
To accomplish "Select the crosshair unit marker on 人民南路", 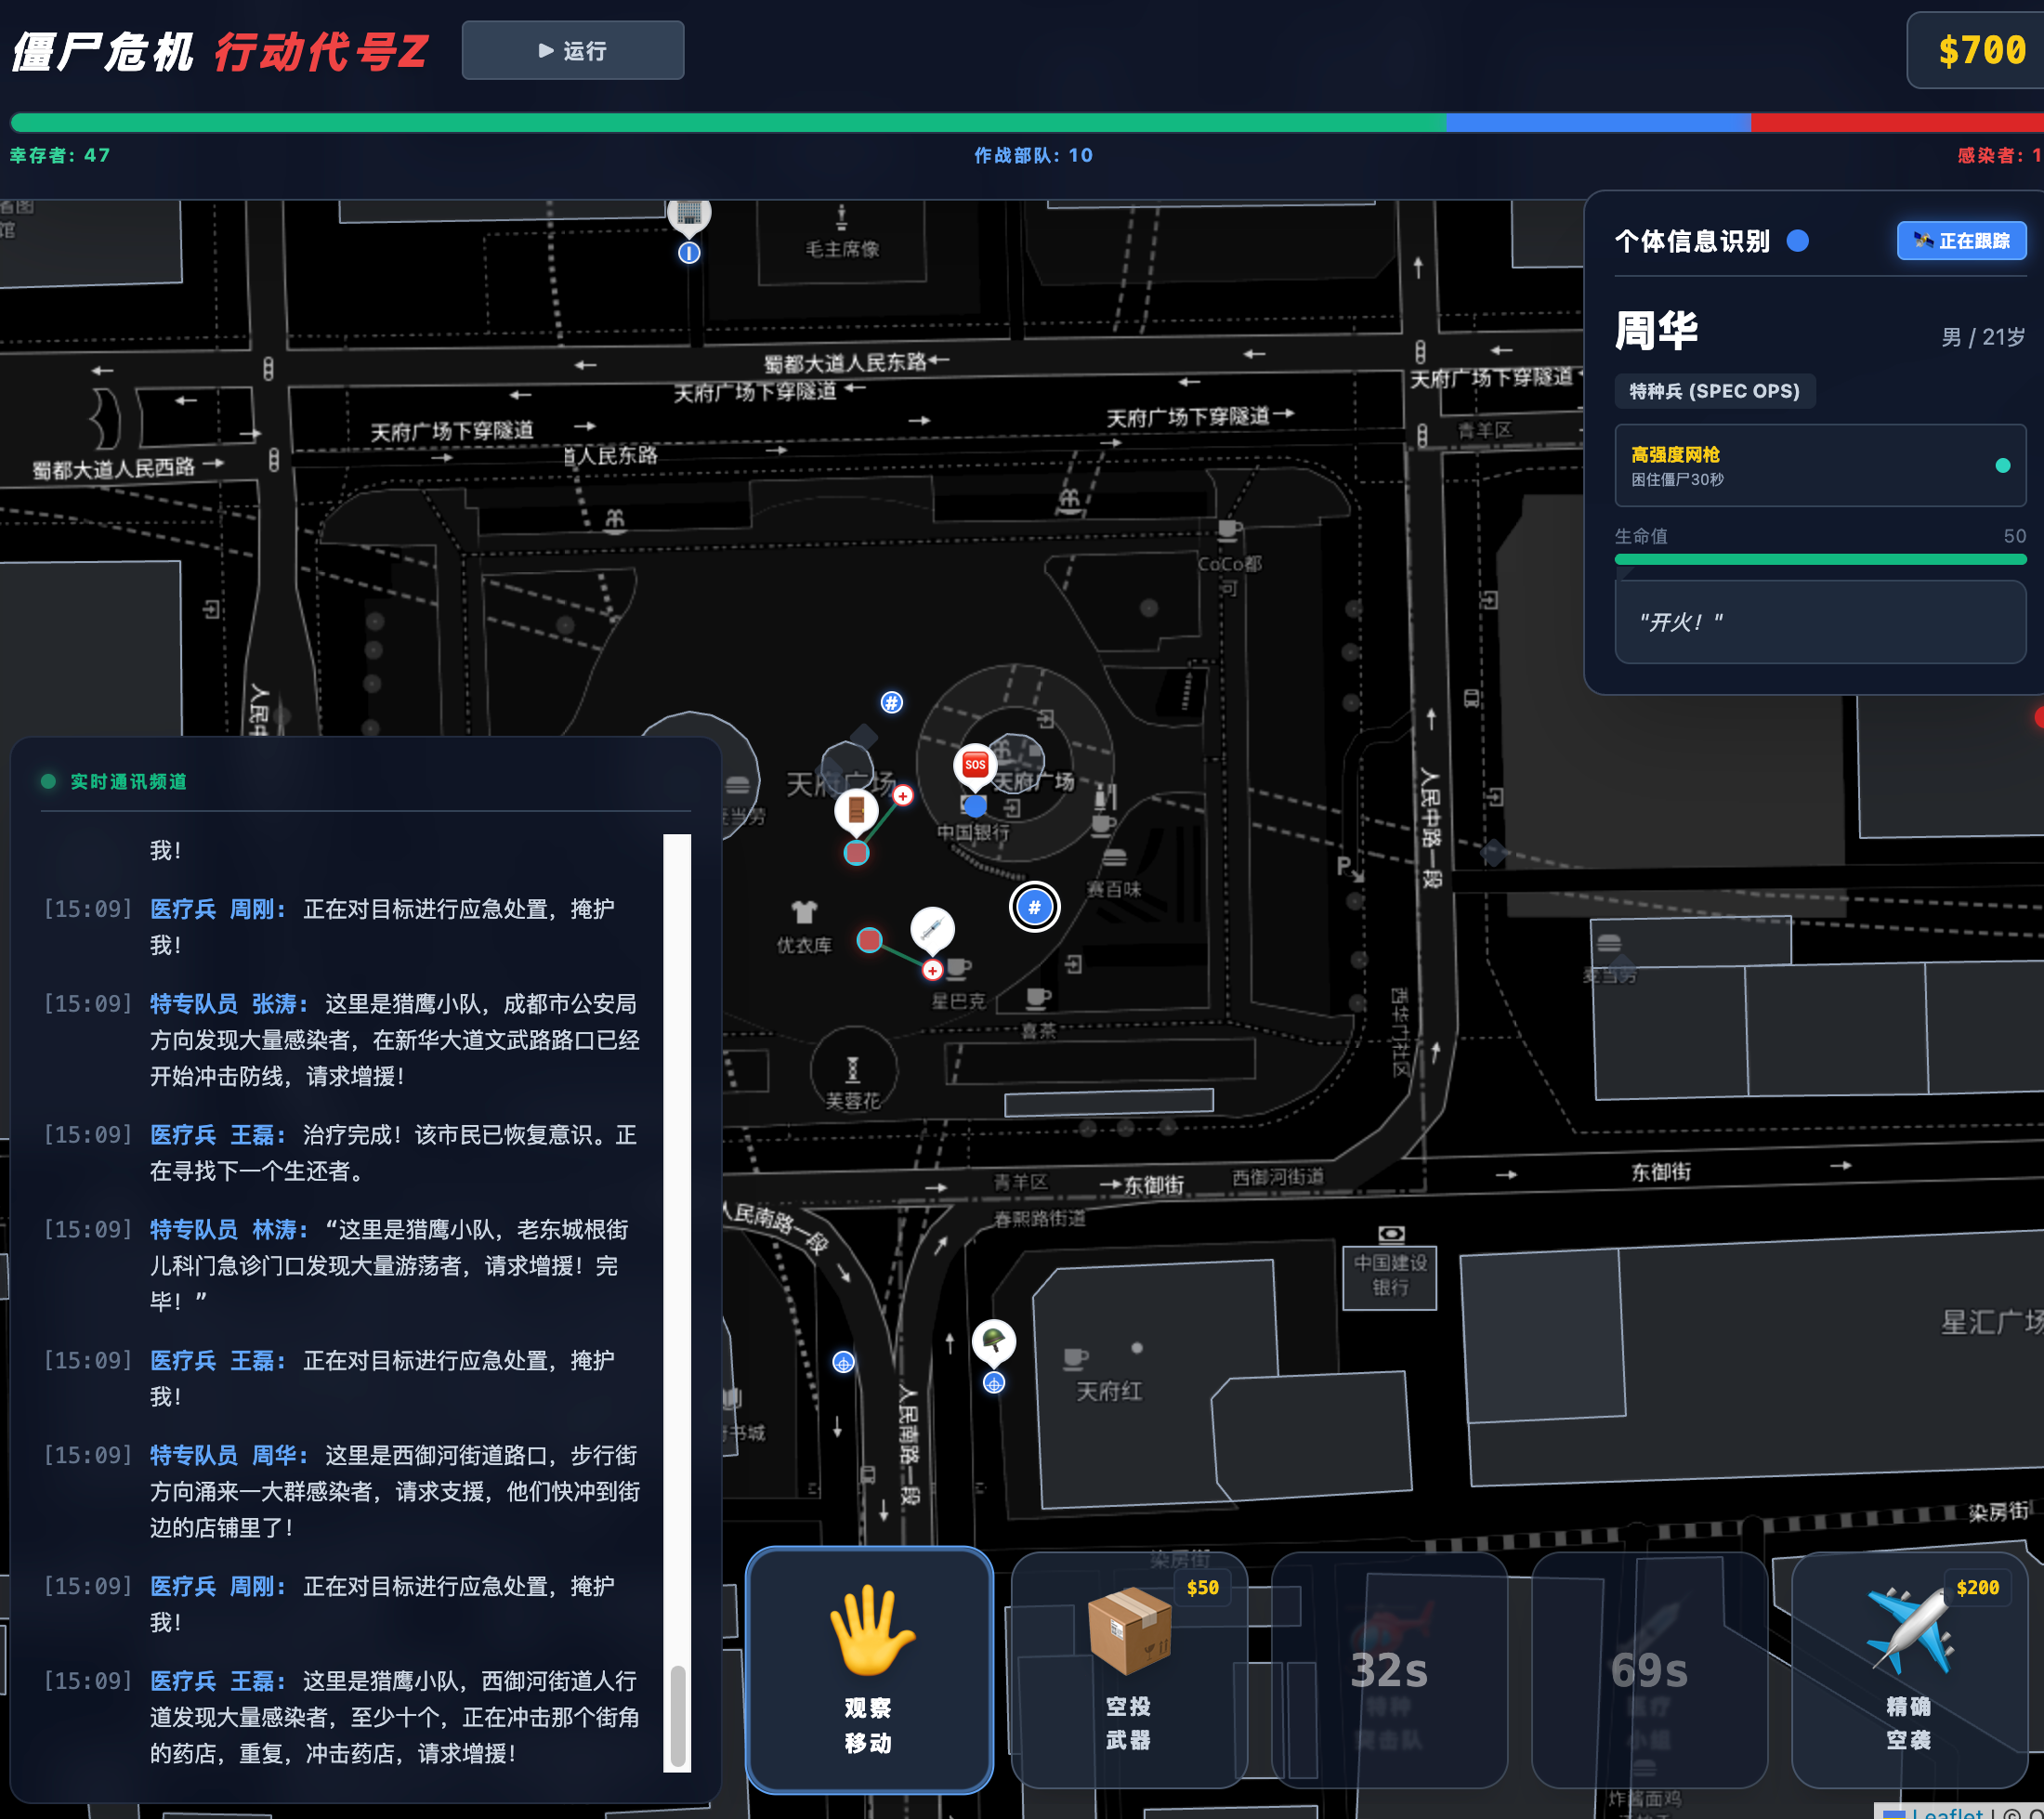I will click(843, 1362).
